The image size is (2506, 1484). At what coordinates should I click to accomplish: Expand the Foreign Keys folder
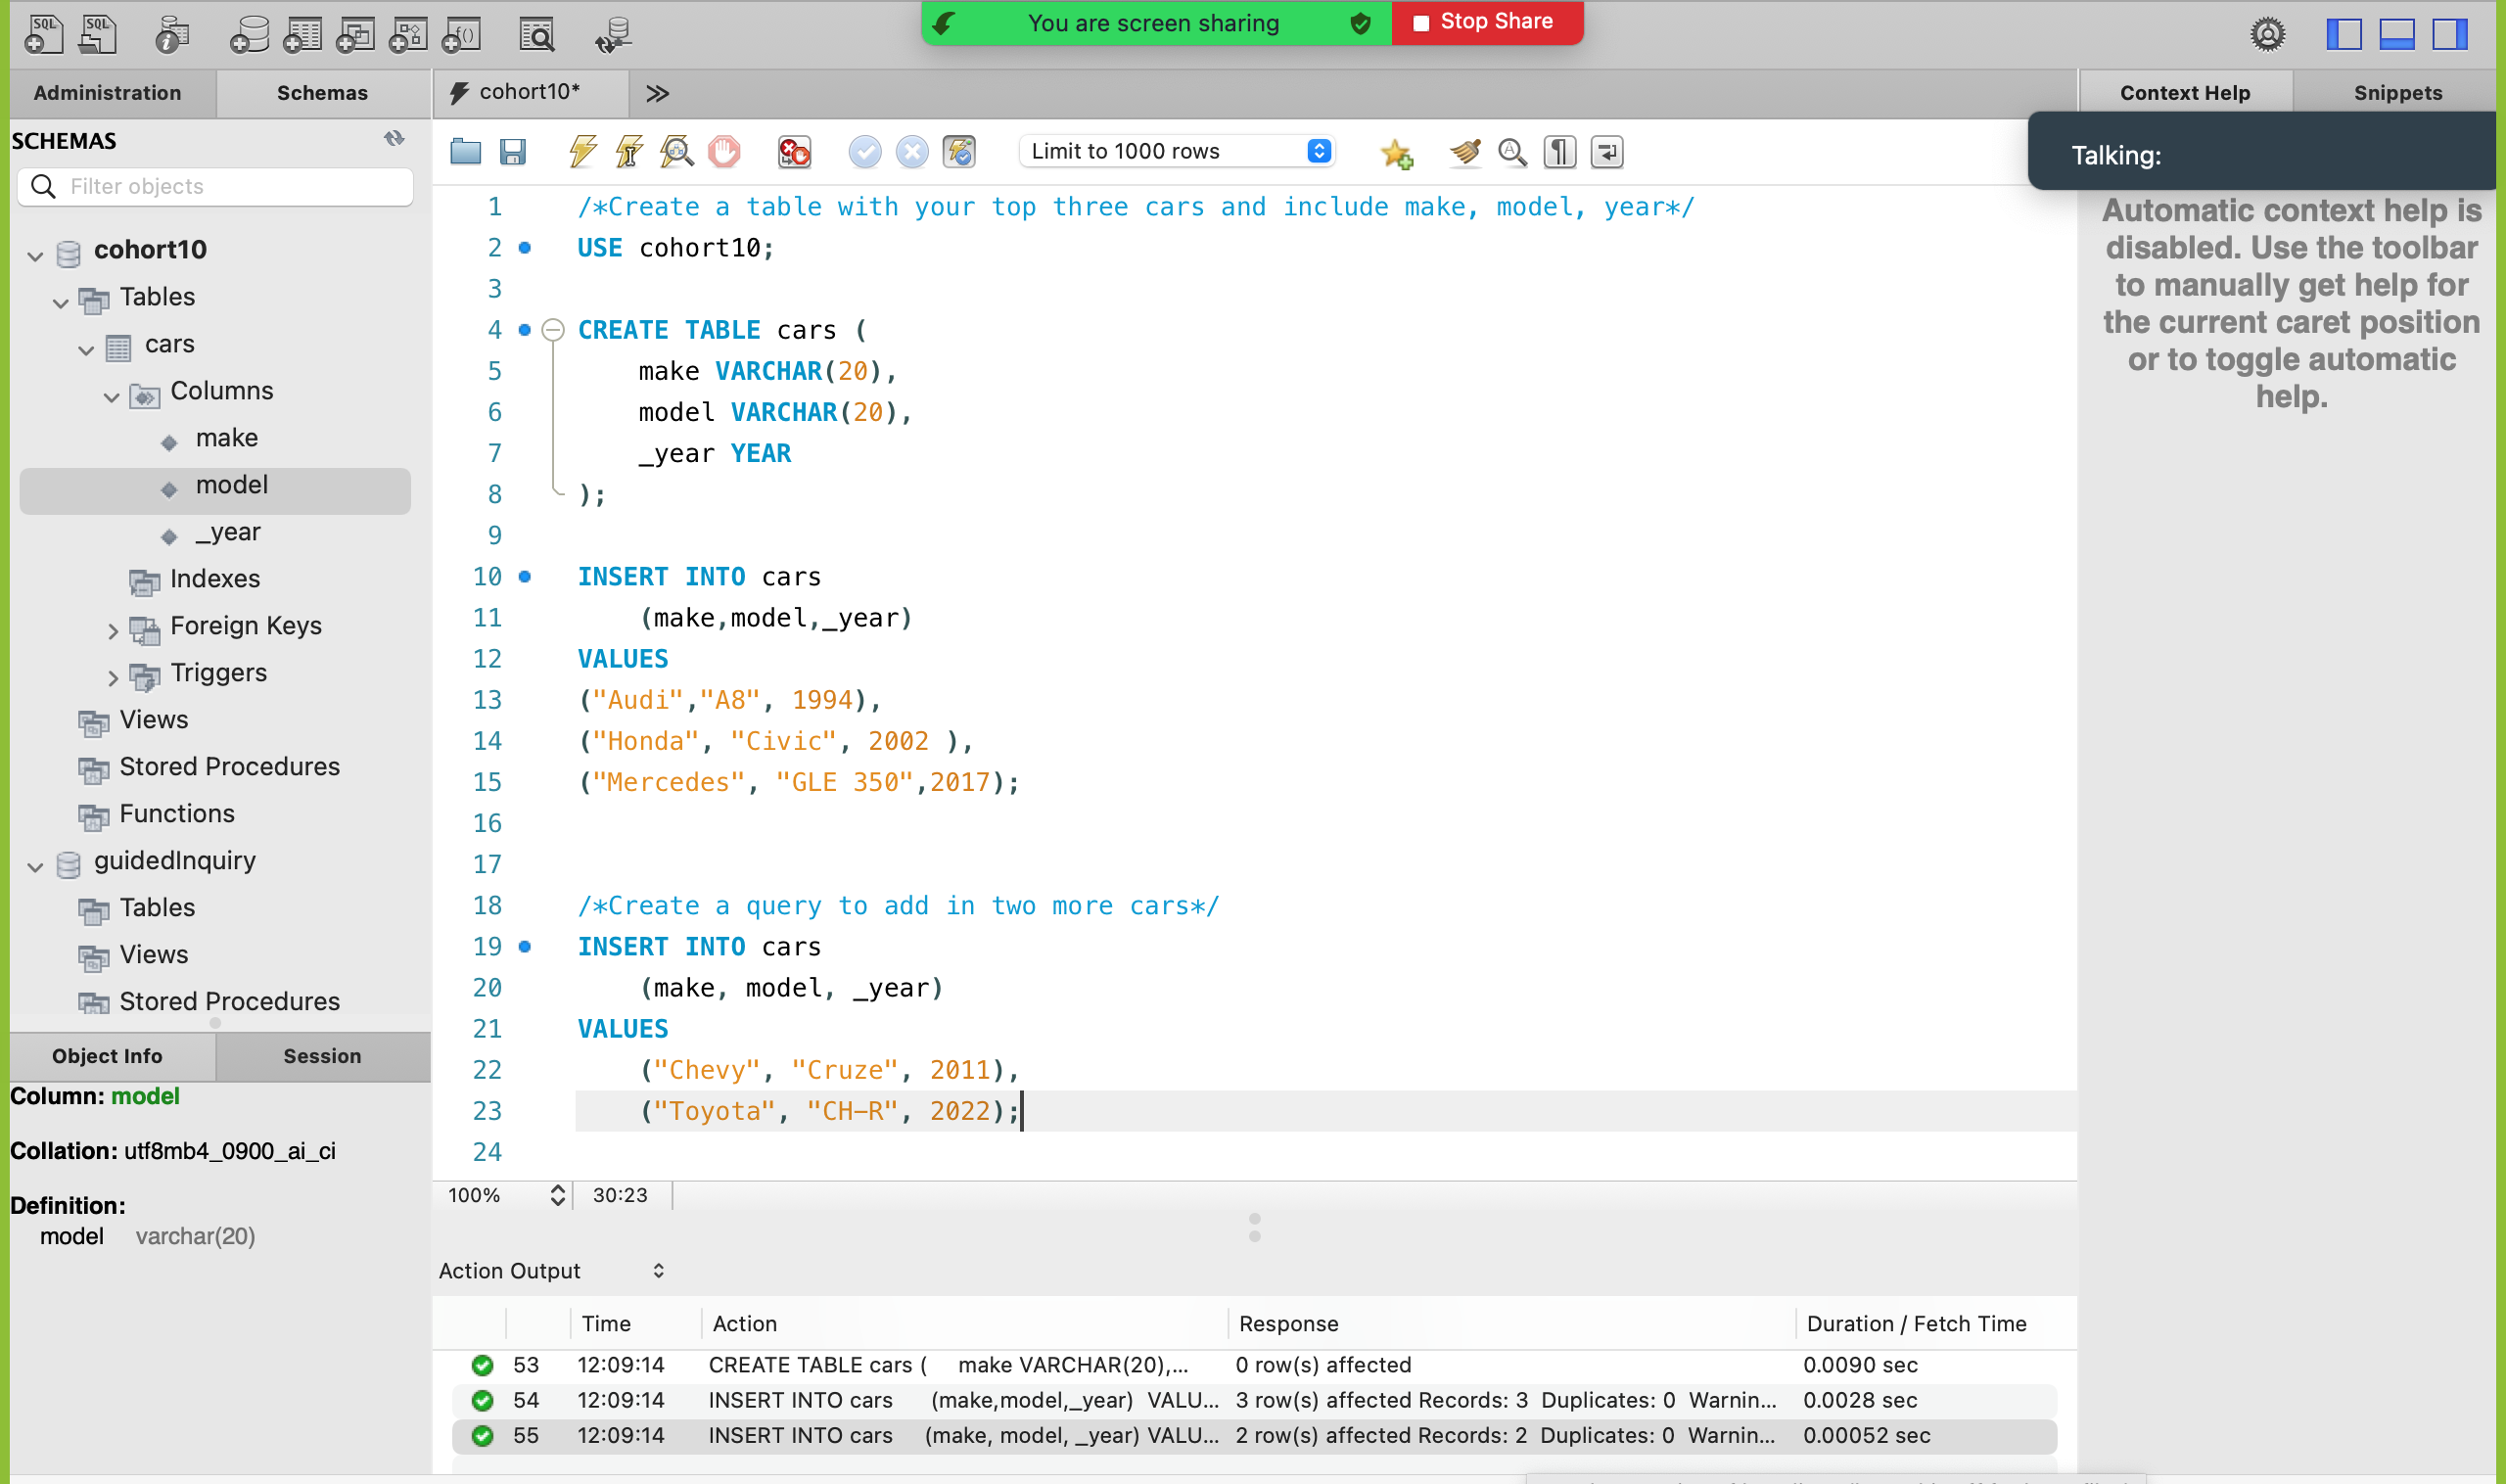tap(112, 631)
